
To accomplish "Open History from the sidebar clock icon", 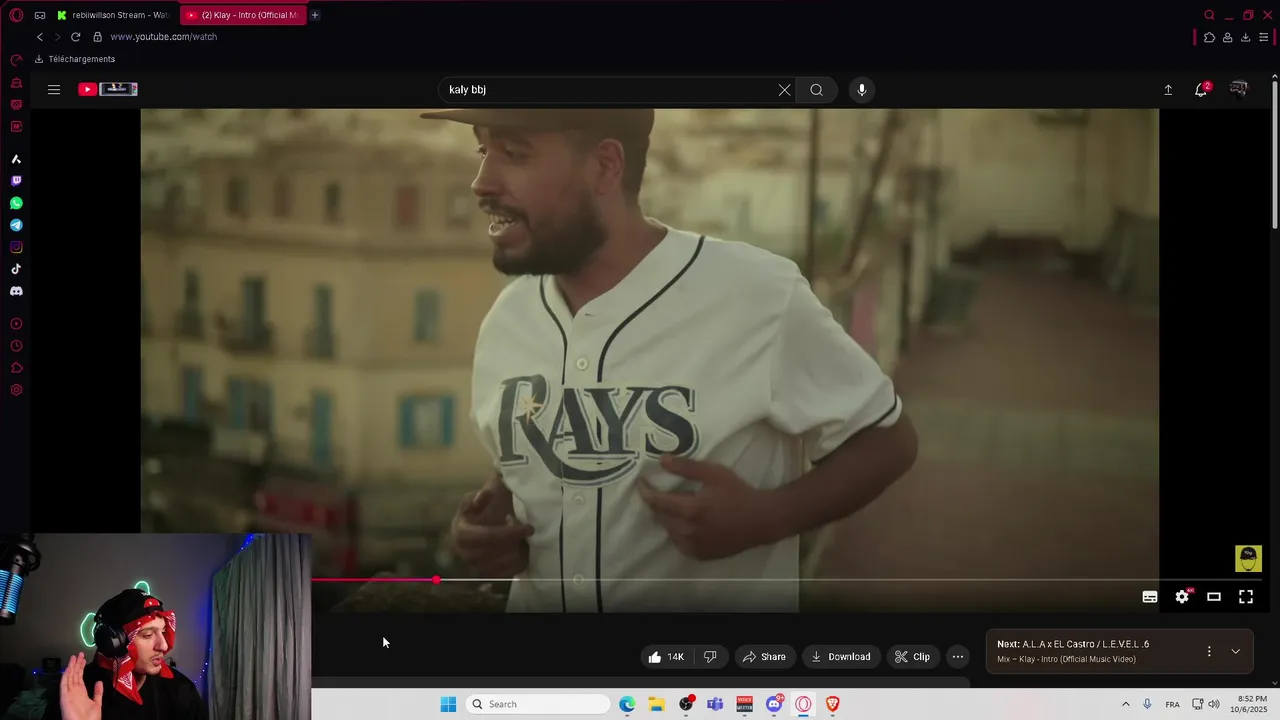I will pos(16,346).
